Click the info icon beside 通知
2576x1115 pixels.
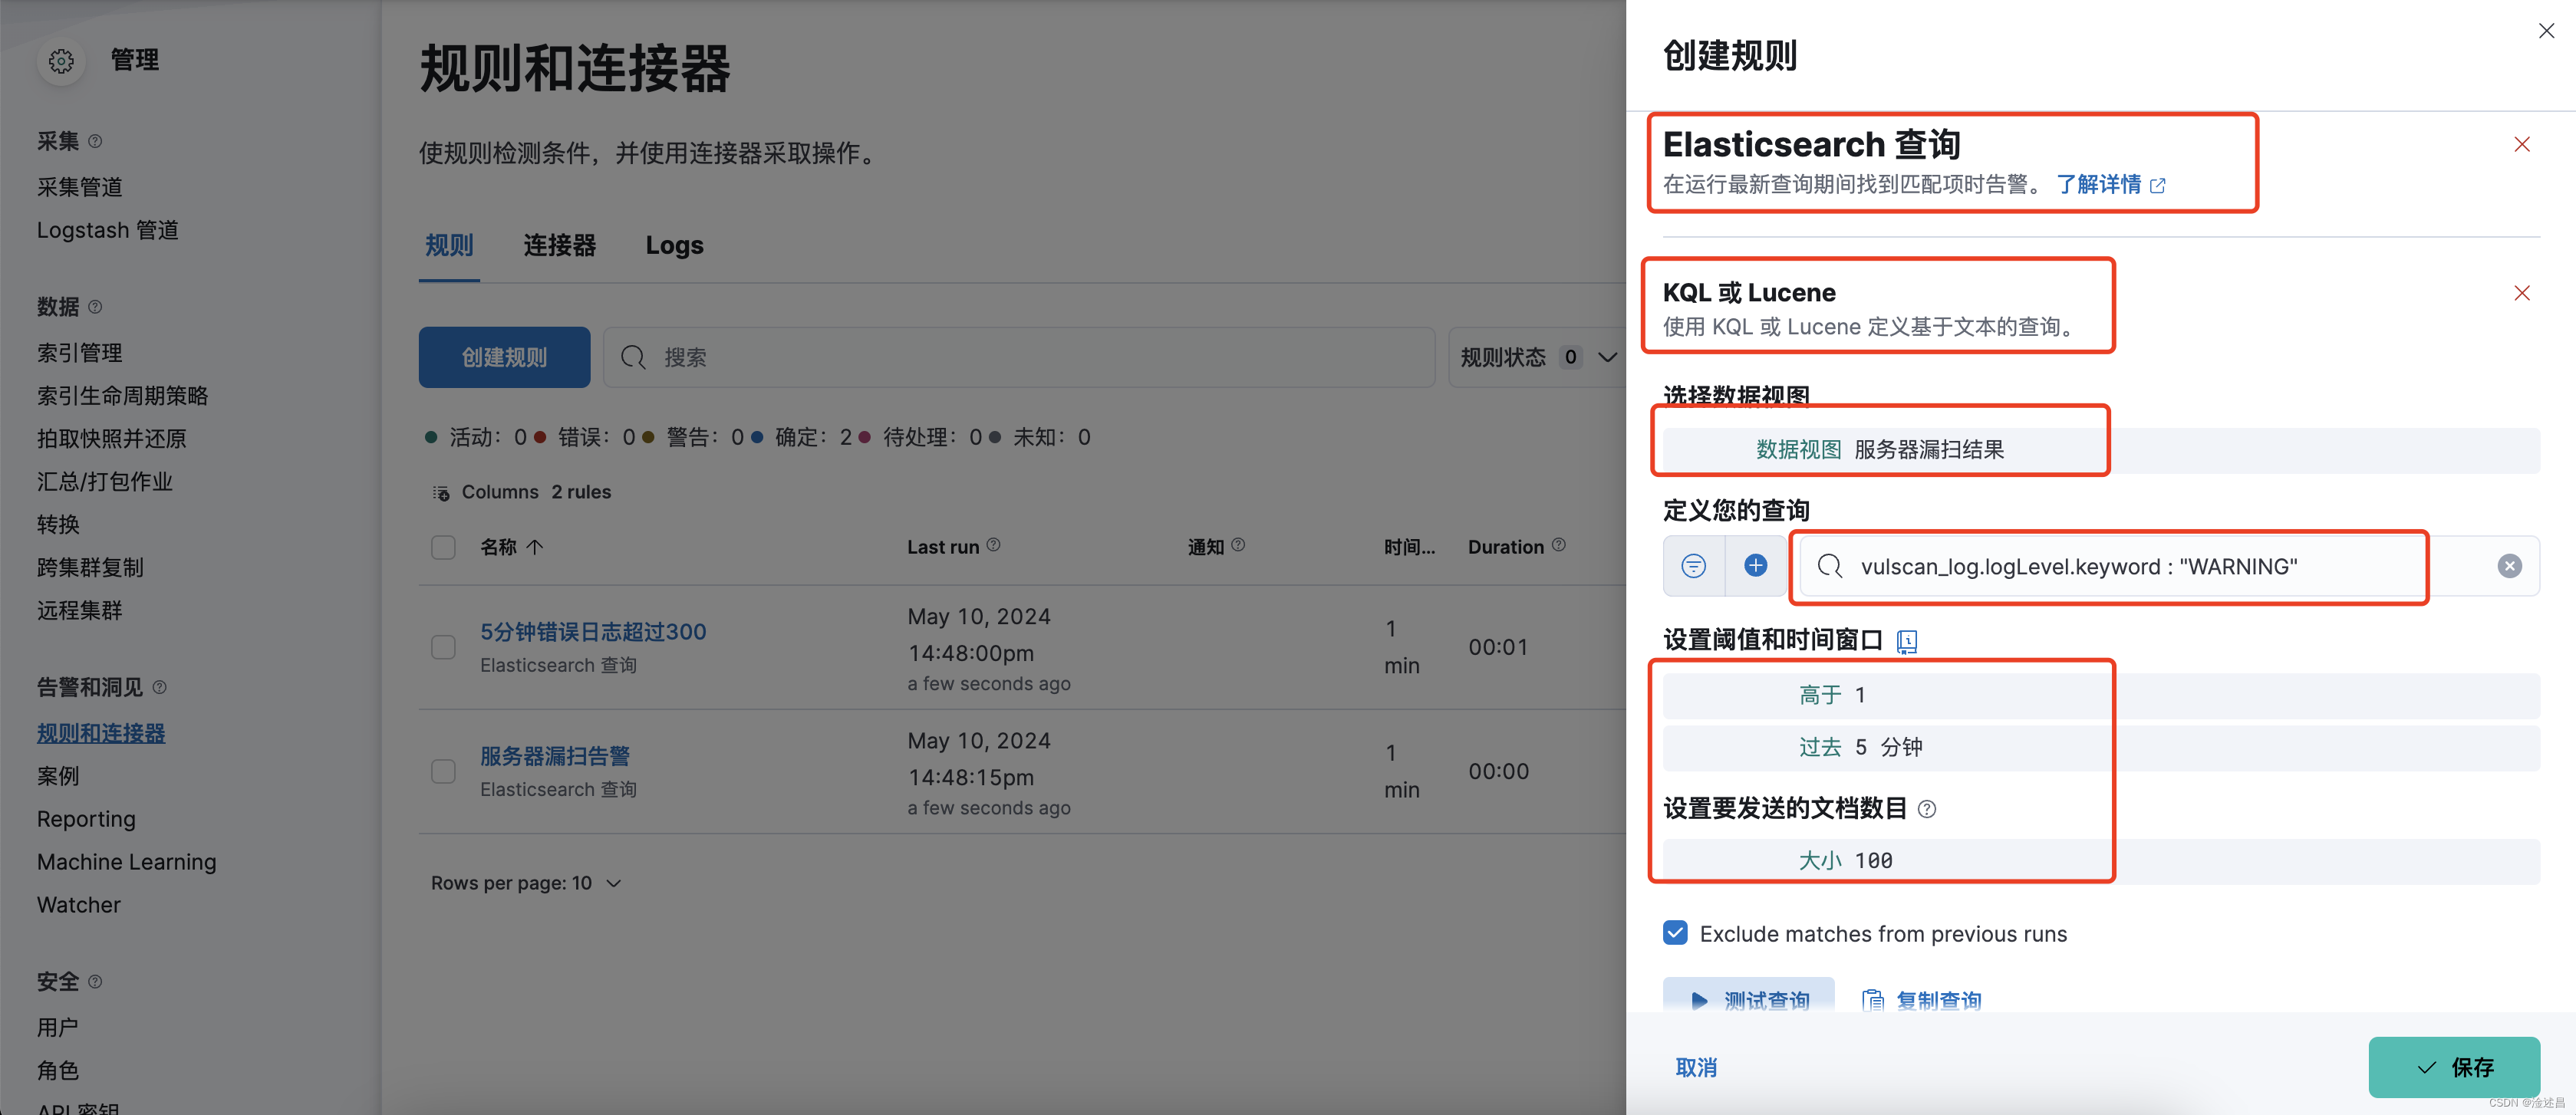(x=1238, y=544)
